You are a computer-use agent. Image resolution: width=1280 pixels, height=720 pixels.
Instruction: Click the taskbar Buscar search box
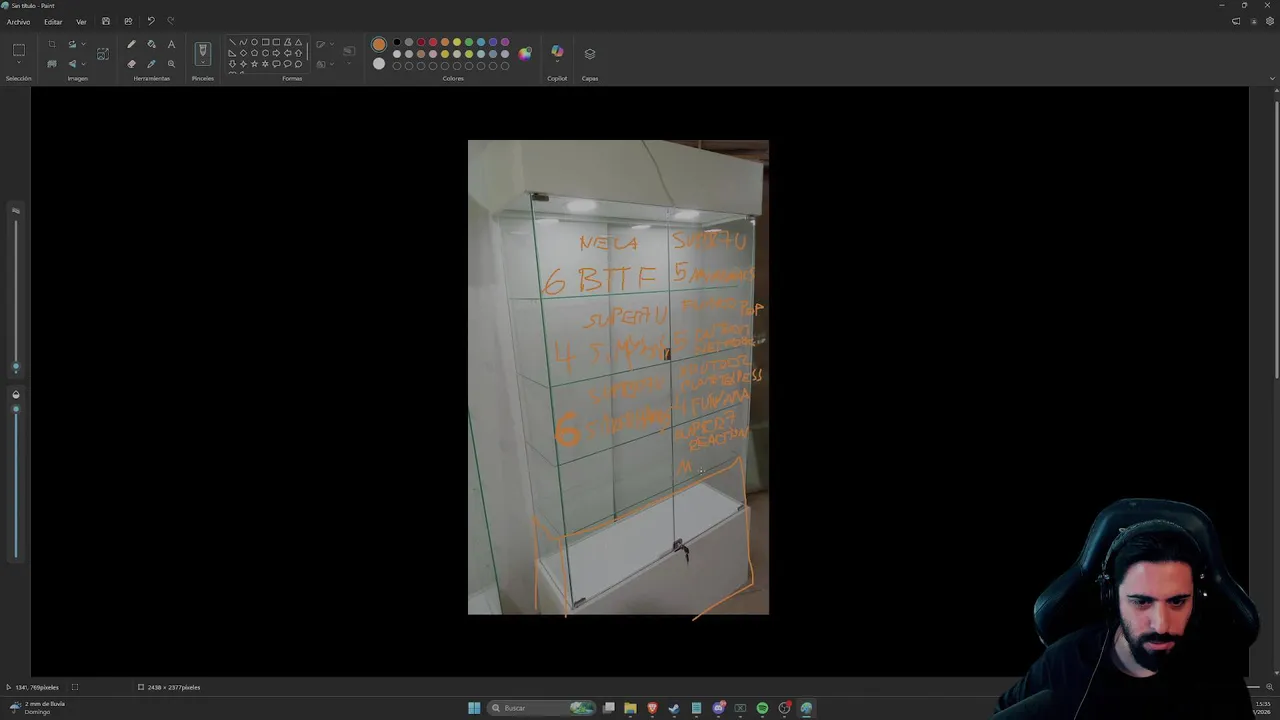pos(541,708)
